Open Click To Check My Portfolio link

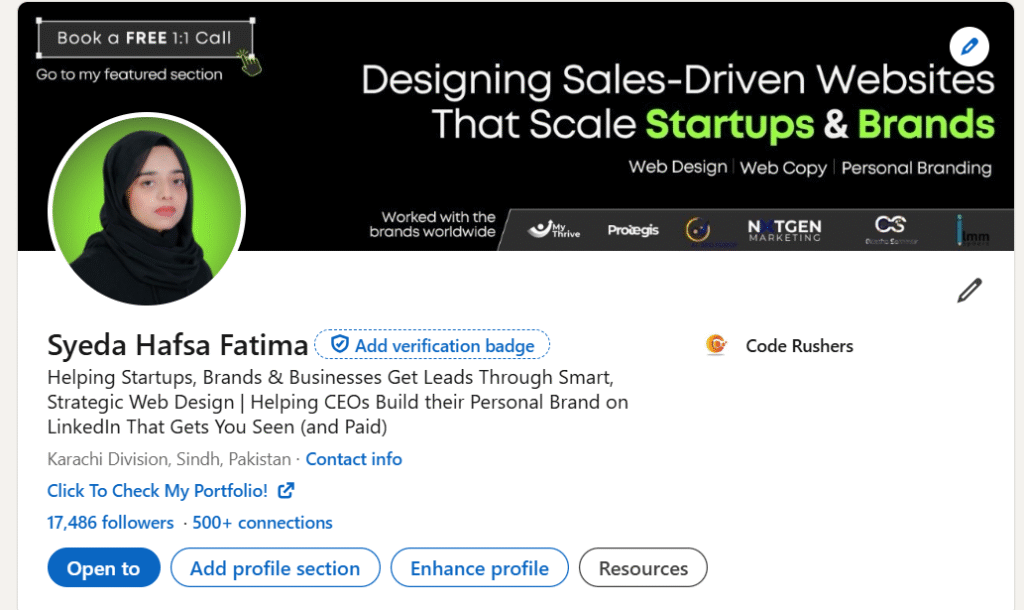click(x=157, y=490)
